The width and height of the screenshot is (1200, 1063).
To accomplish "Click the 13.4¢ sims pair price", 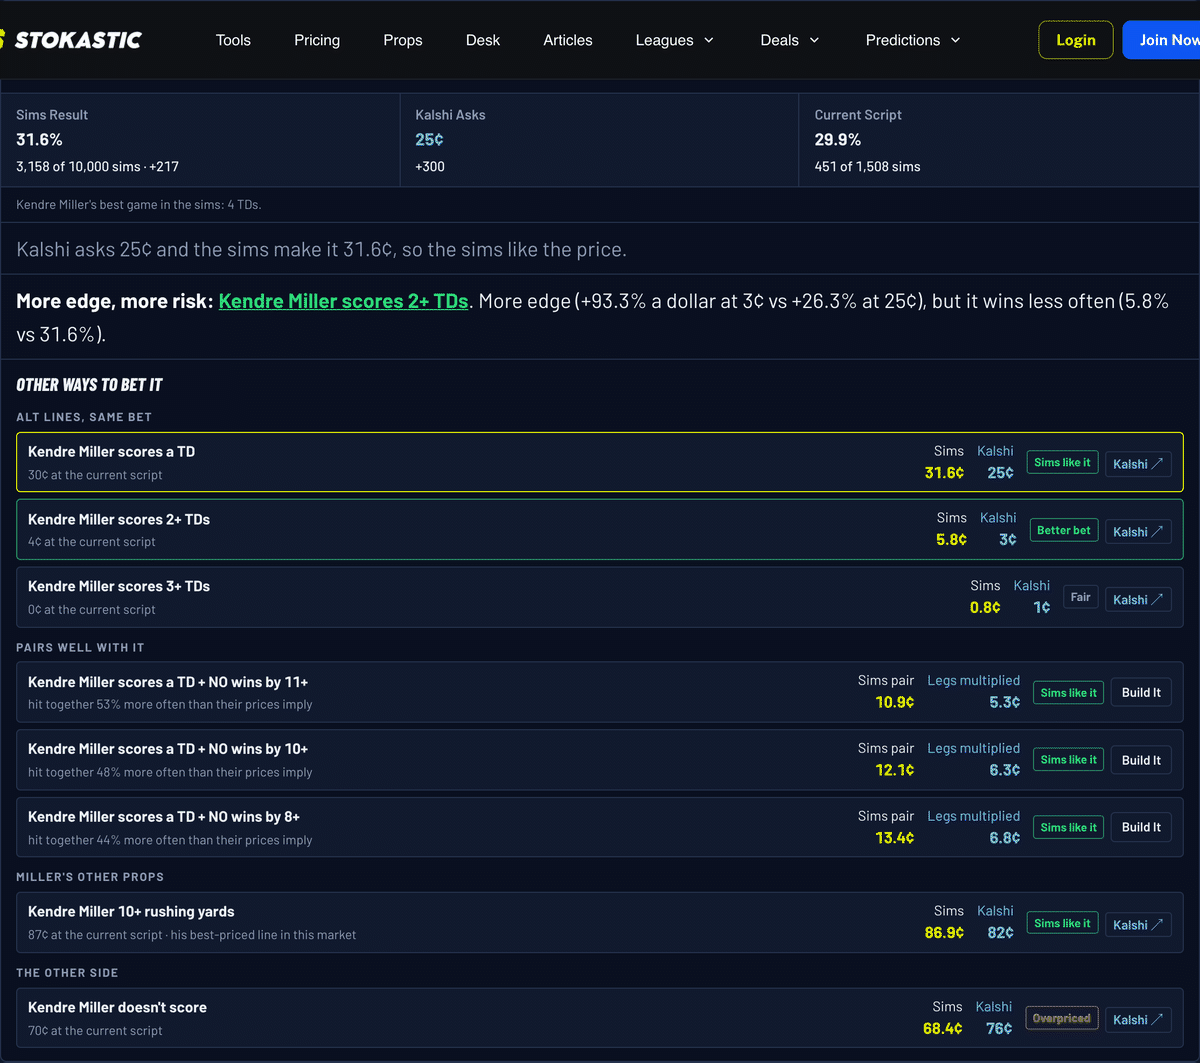I will tap(895, 838).
